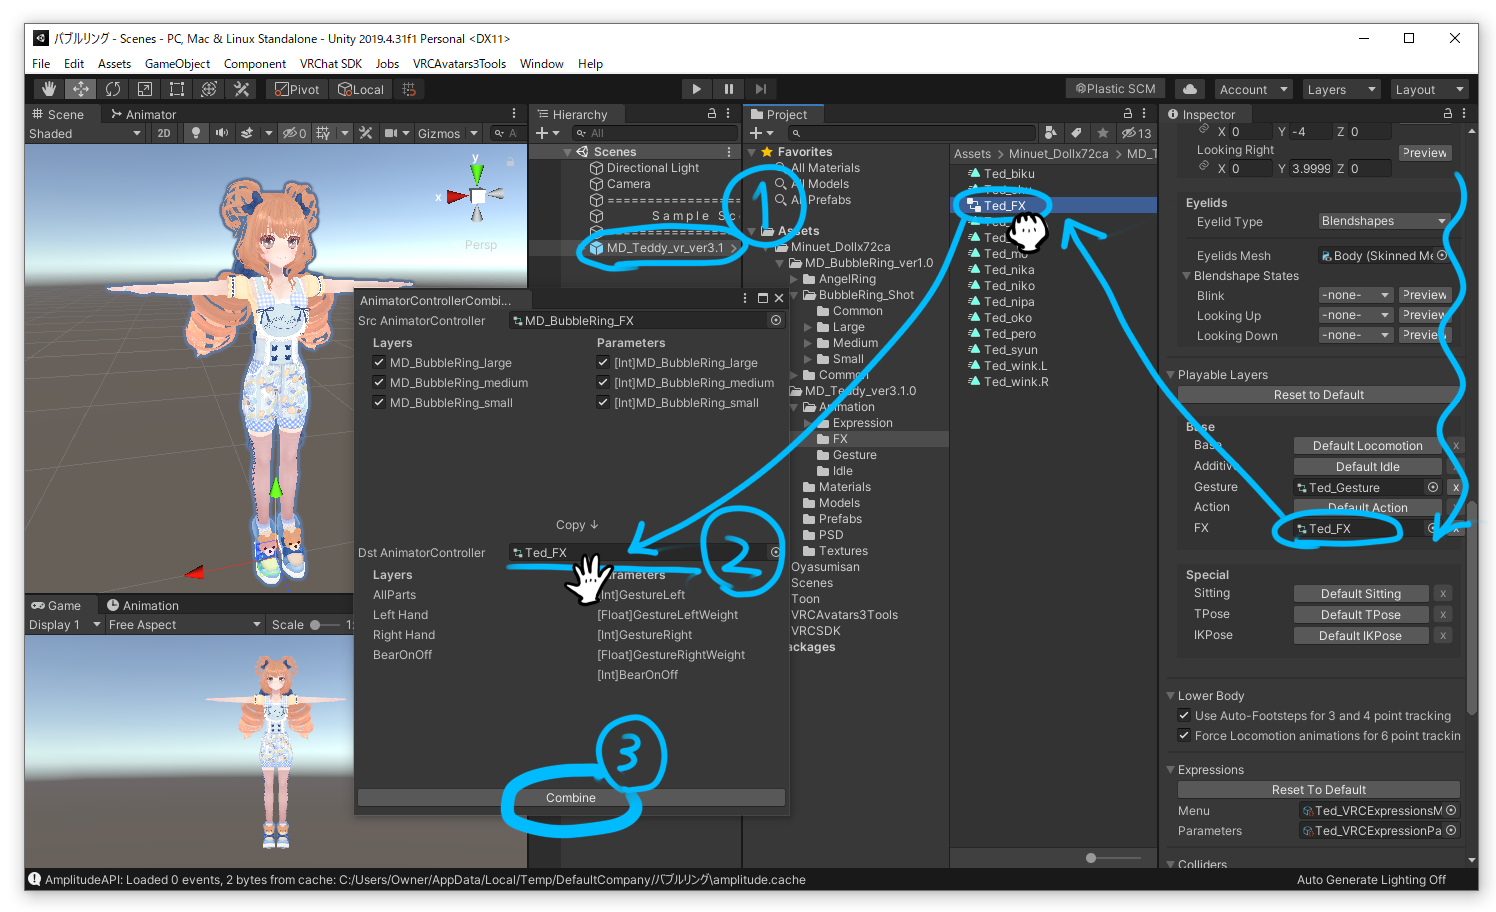The image size is (1496, 912).
Task: Expand BubbleRing_Shot Large folder
Action: (808, 327)
